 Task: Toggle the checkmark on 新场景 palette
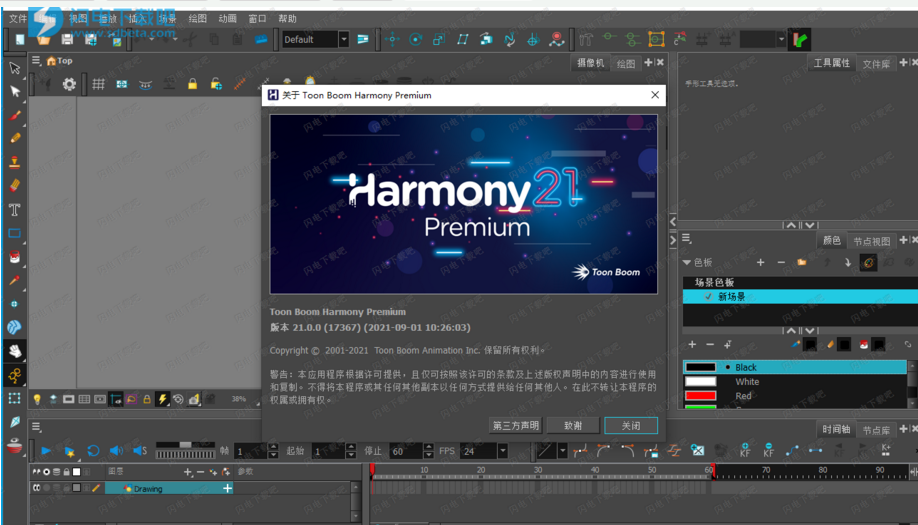[708, 297]
